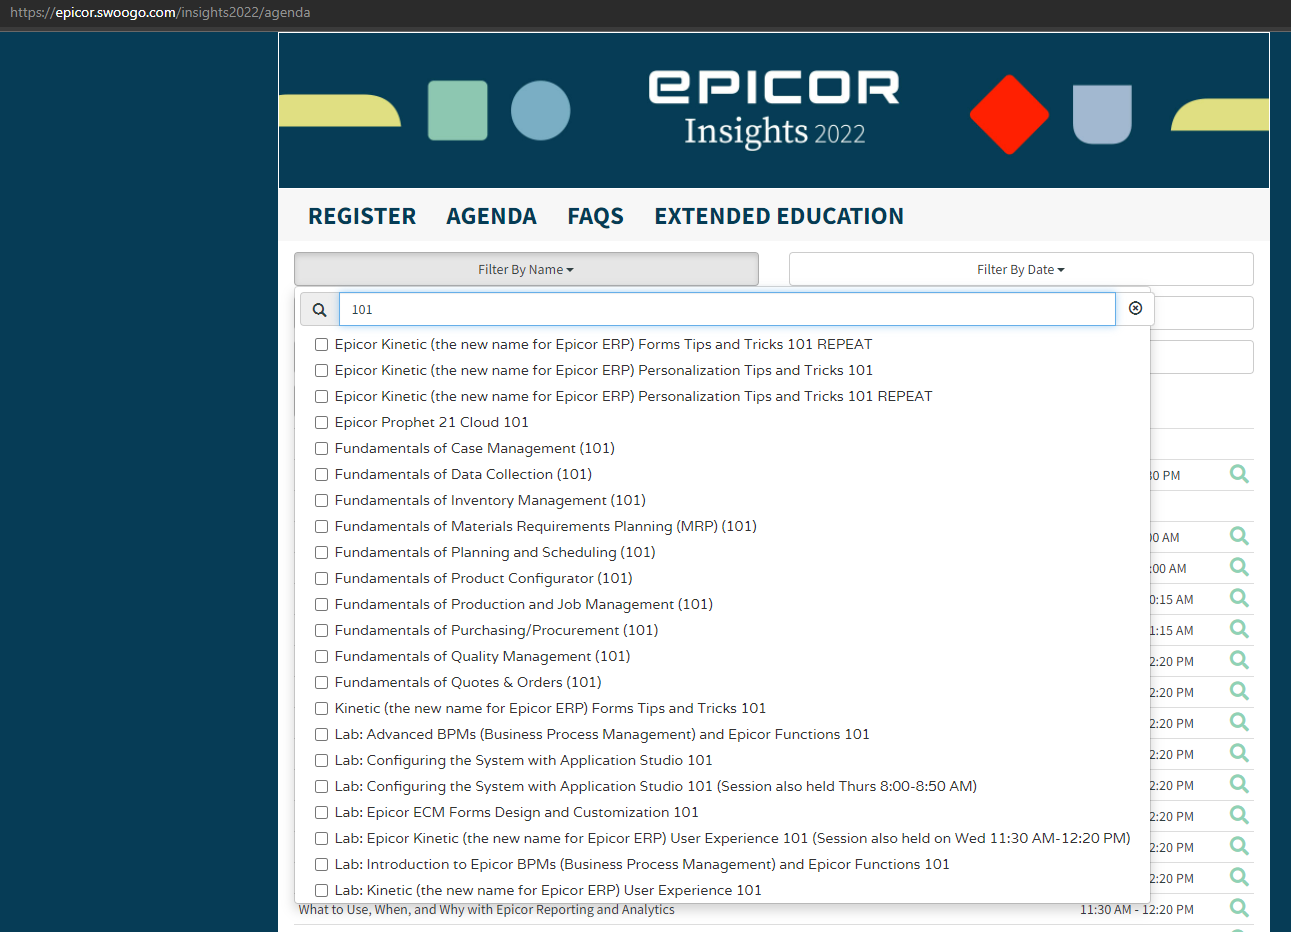The height and width of the screenshot is (932, 1291).
Task: Open the Filter By Name dropdown
Action: pos(526,269)
